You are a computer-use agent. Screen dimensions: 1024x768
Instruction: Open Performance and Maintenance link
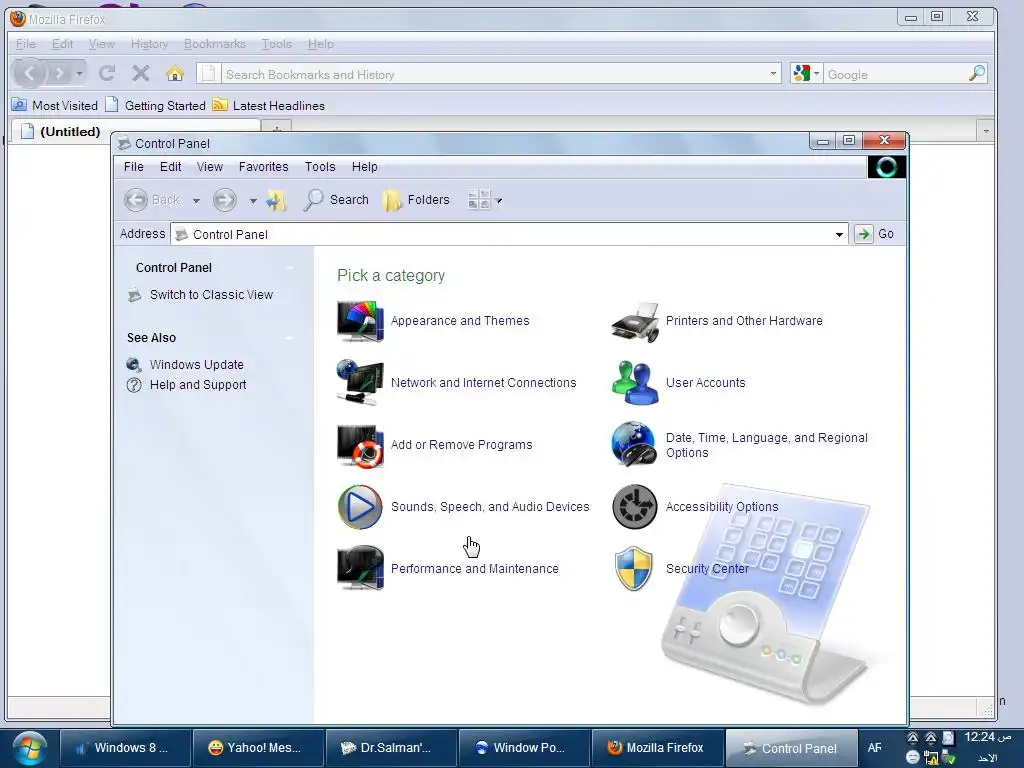point(475,568)
